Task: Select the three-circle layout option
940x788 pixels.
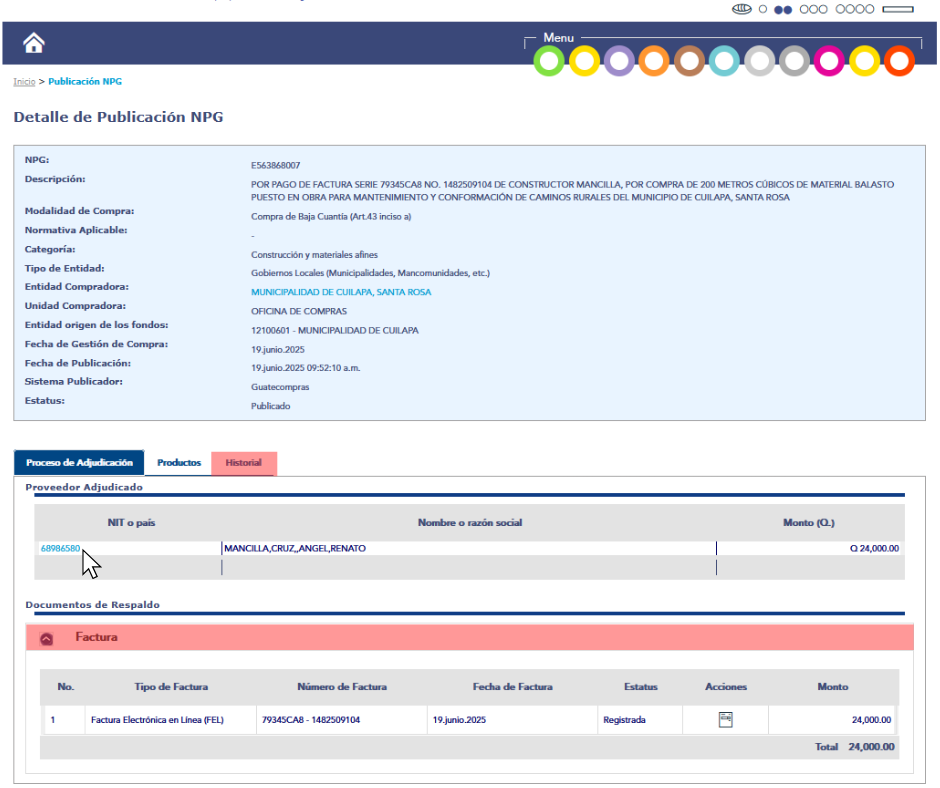Action: (813, 9)
